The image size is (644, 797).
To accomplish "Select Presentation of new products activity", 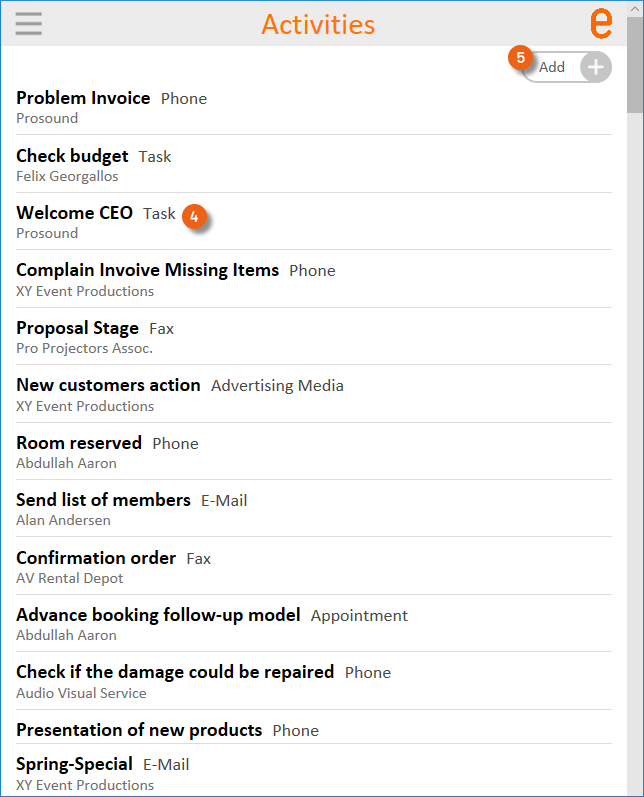I will point(139,730).
